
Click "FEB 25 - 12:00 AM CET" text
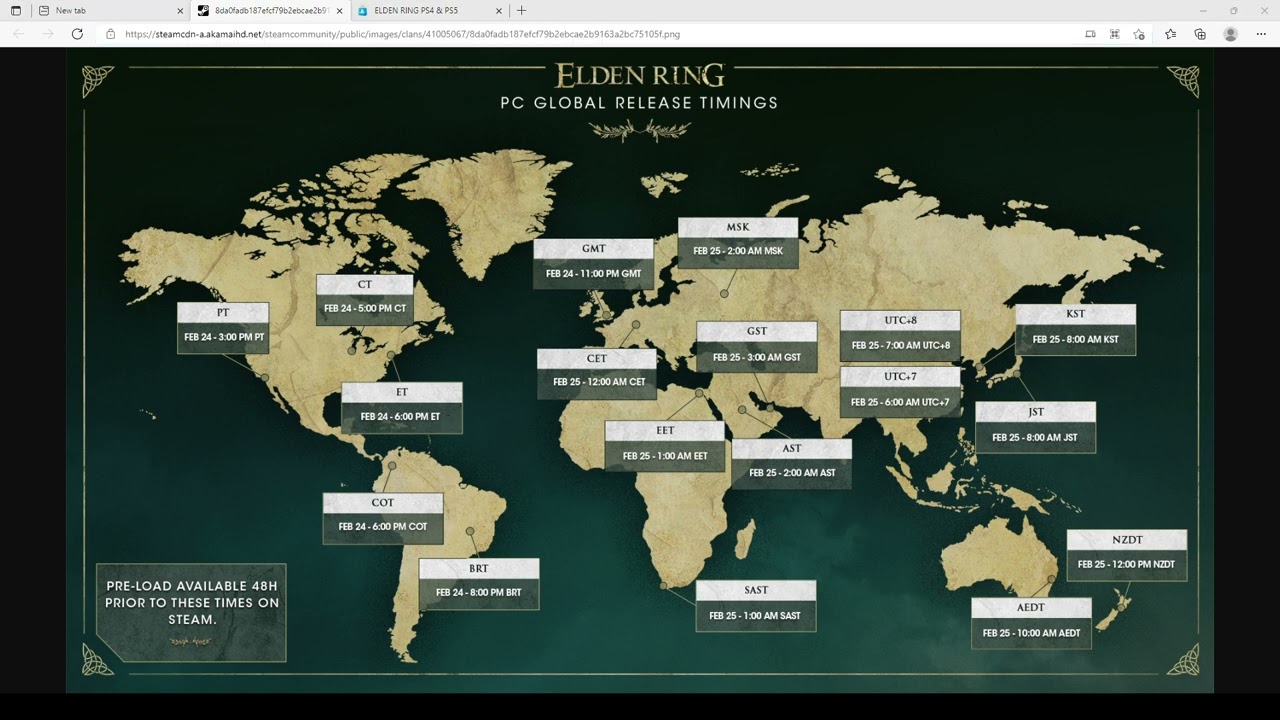(x=599, y=382)
